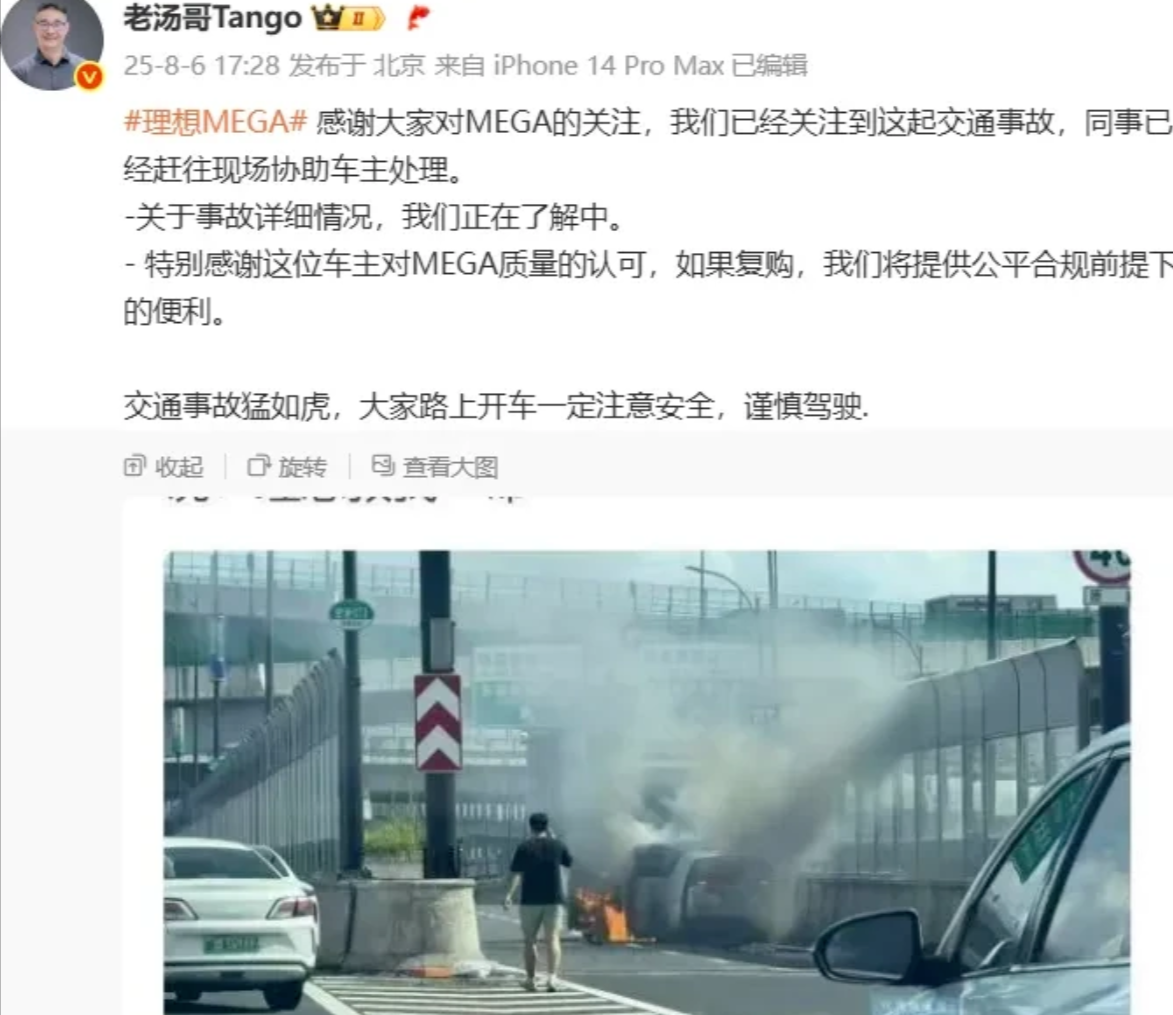The height and width of the screenshot is (1015, 1173).
Task: Click the 查看大图 enlarge icon
Action: (x=383, y=466)
